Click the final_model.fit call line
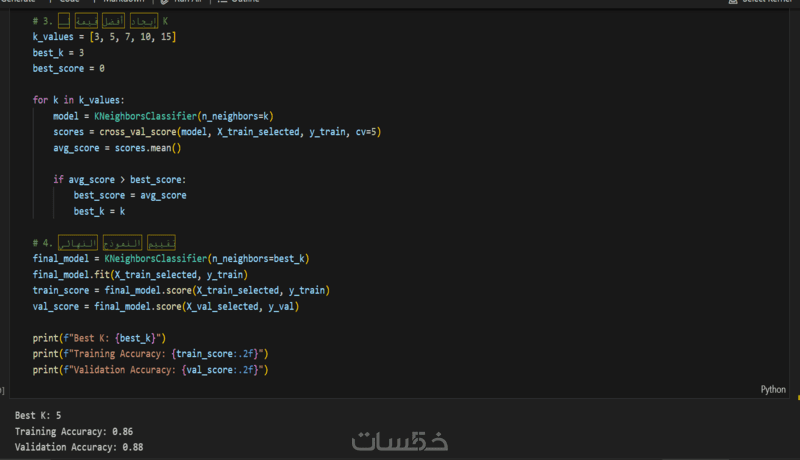Viewport: 800px width, 460px height. click(139, 274)
